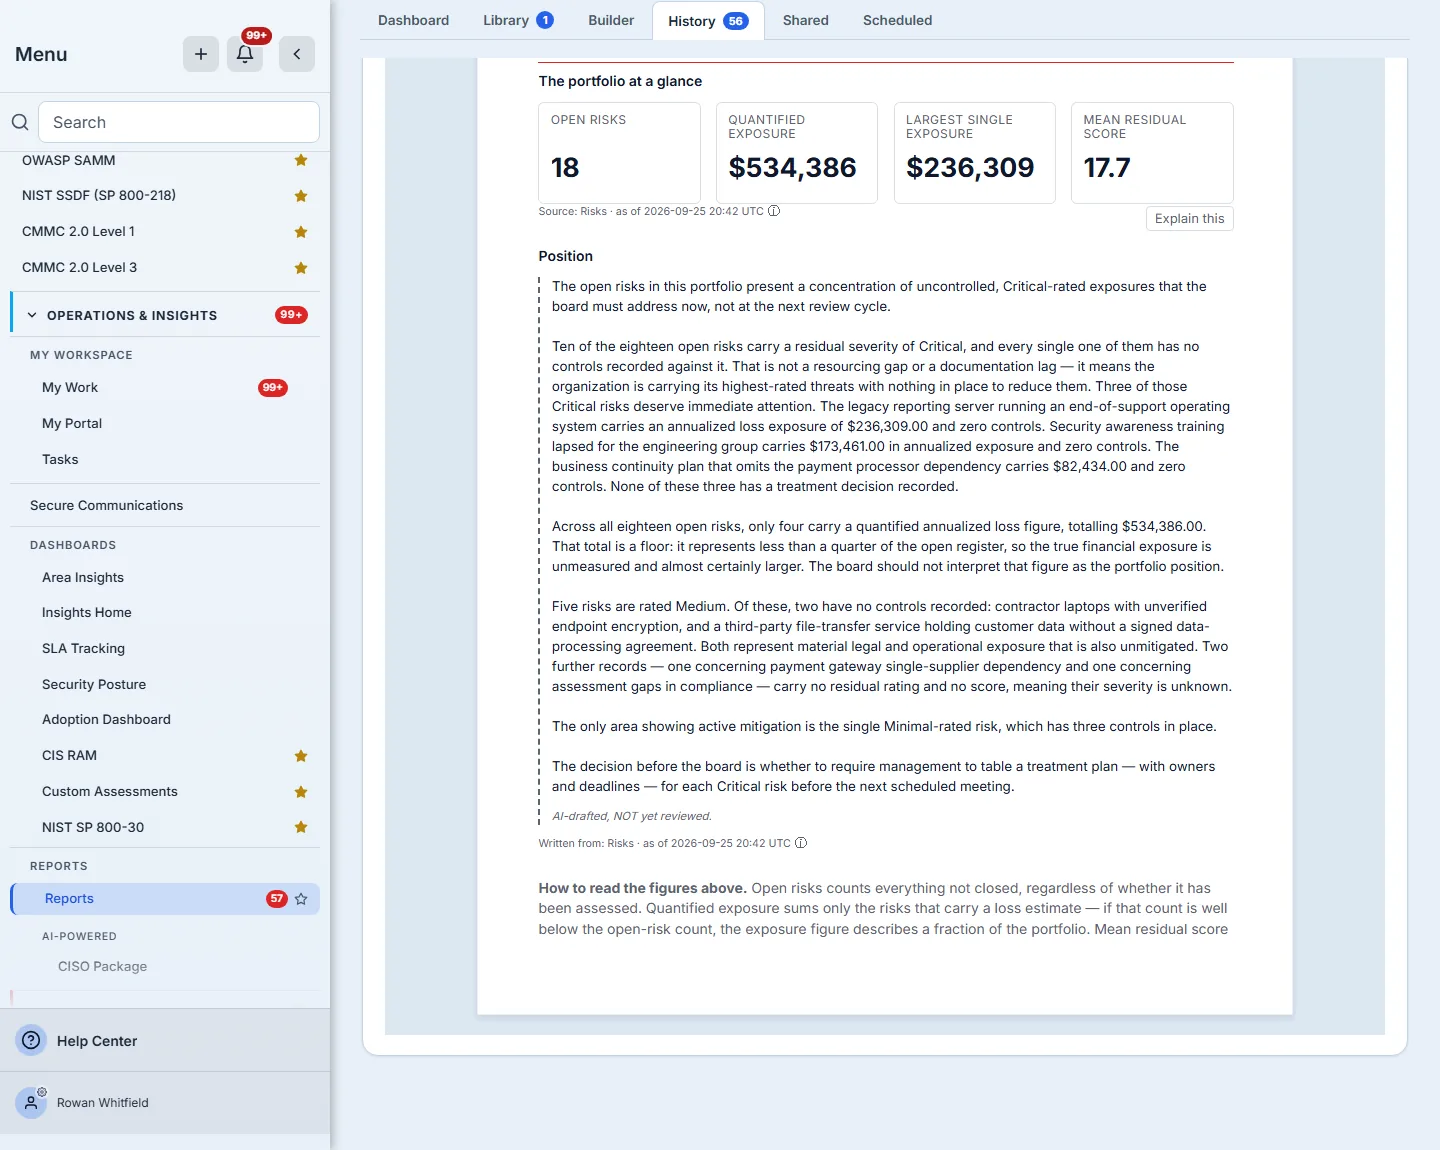Toggle star for CIS RAM
This screenshot has height=1150, width=1440.
pos(301,756)
